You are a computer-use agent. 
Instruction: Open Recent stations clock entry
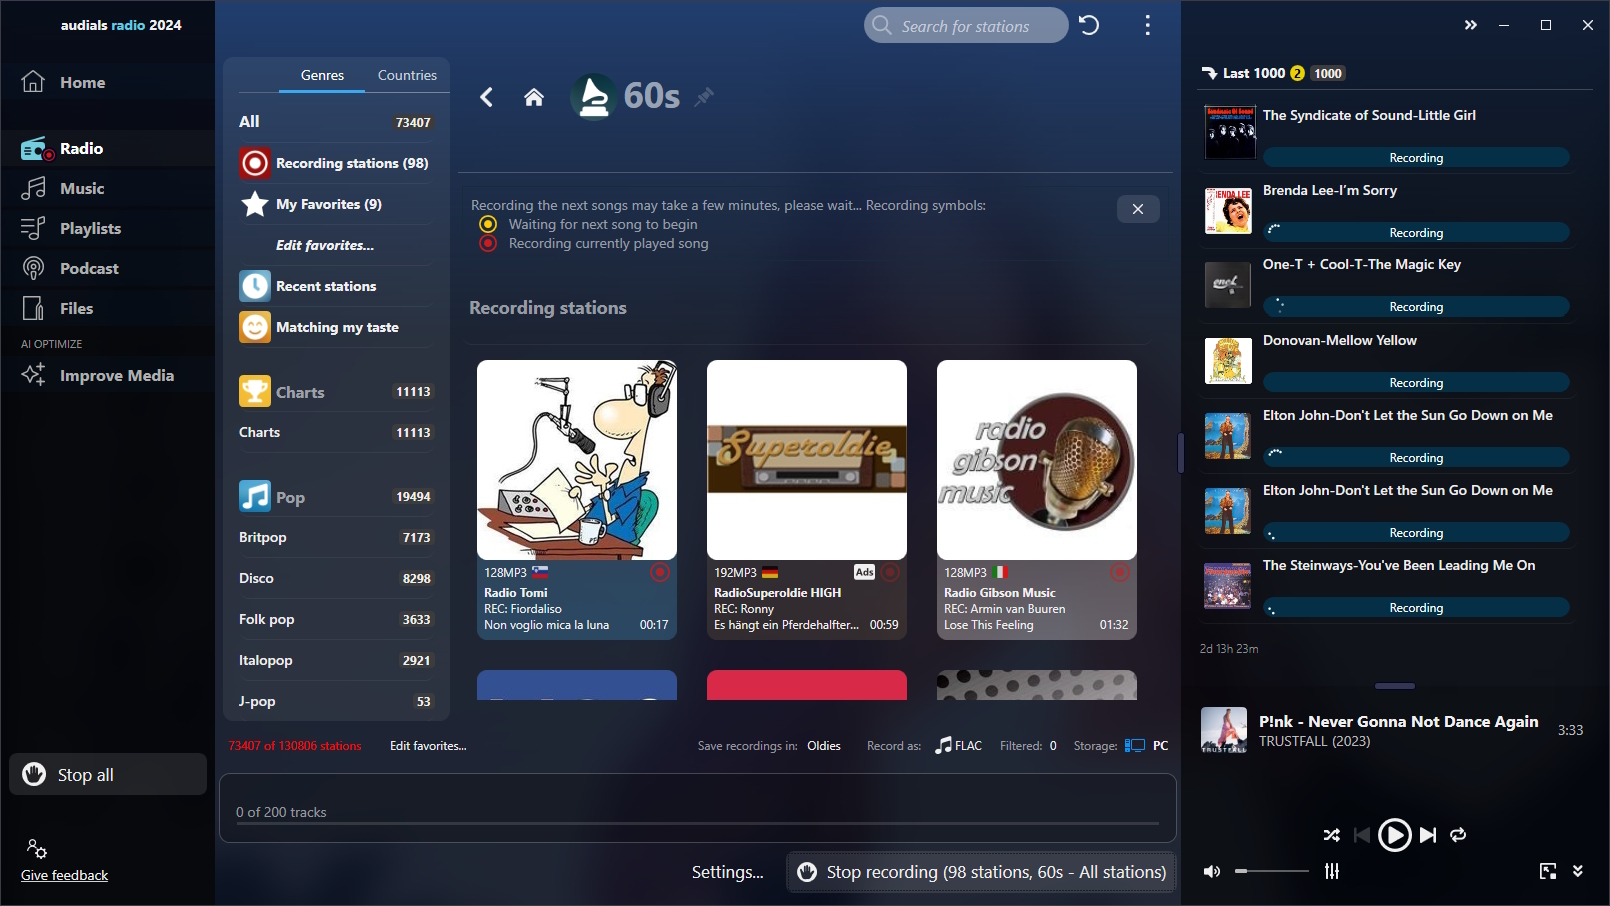pos(336,286)
